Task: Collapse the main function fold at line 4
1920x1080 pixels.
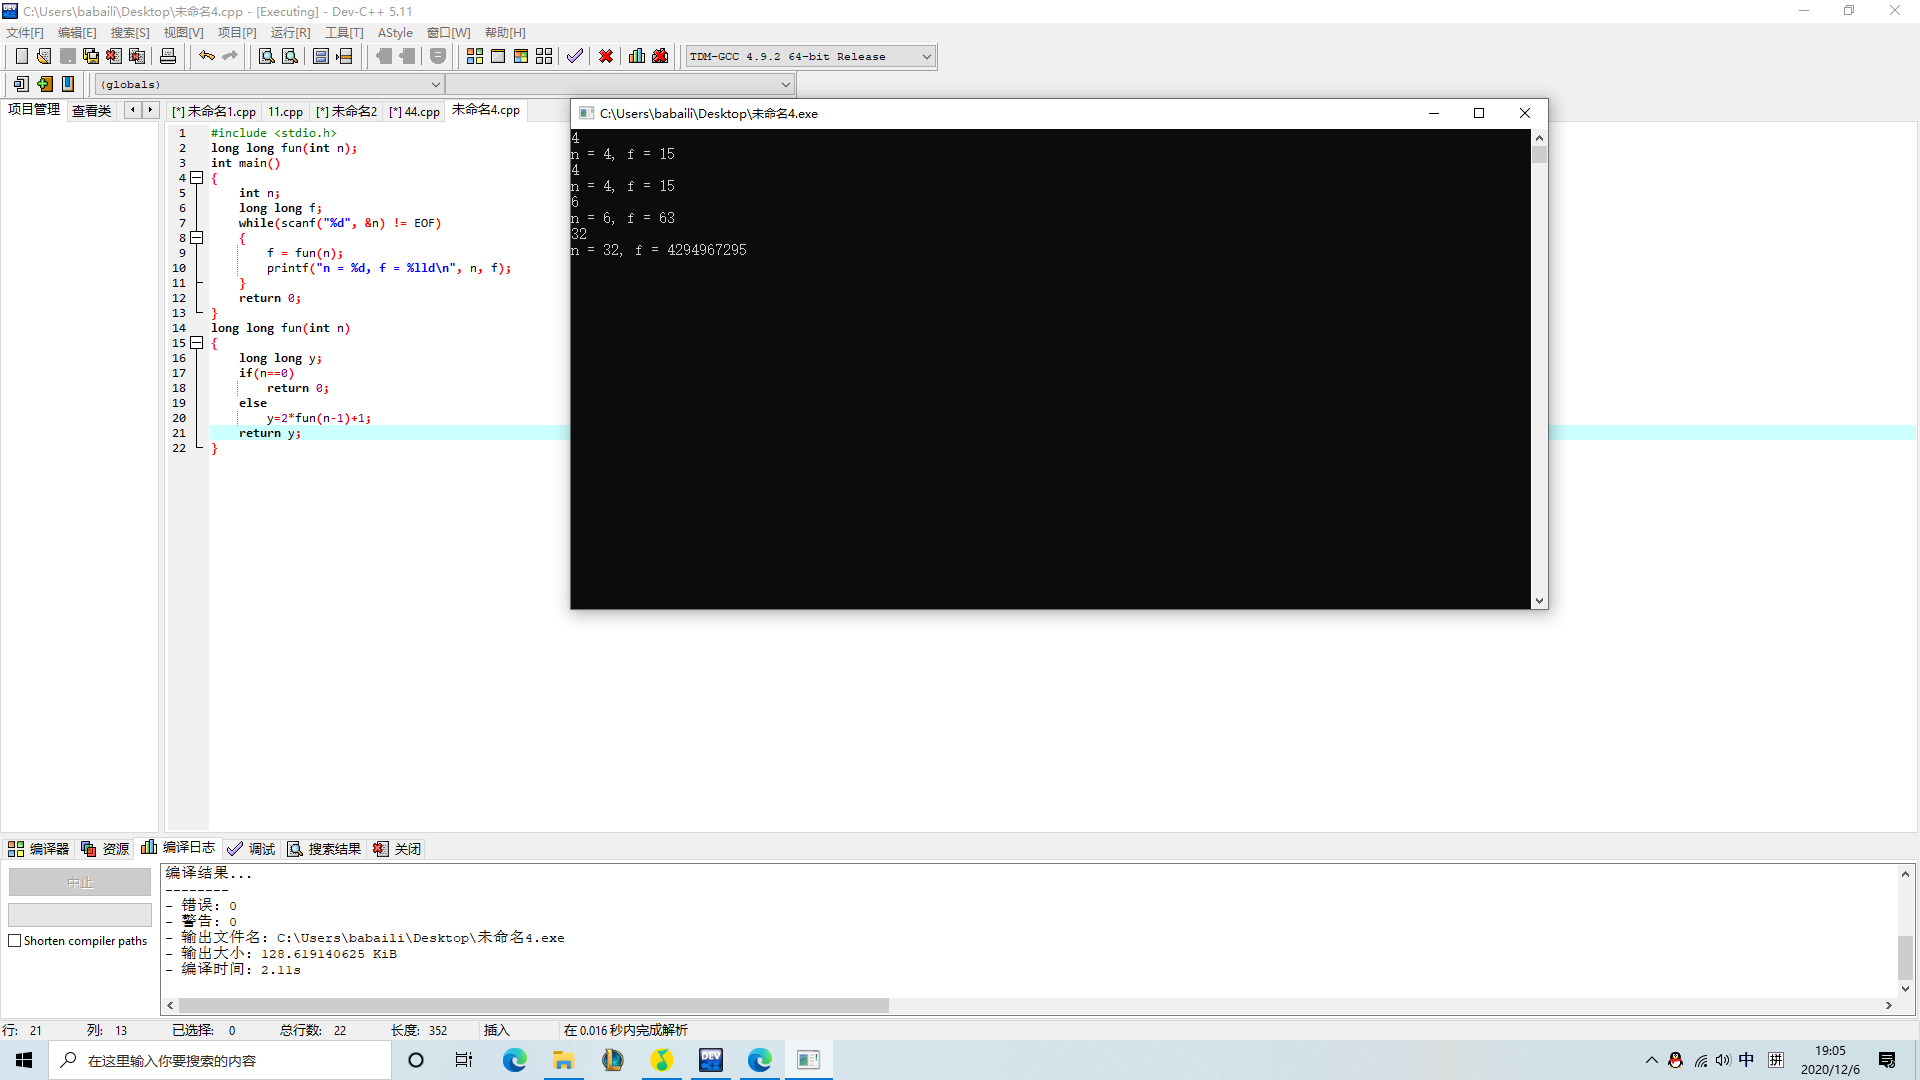Action: [x=197, y=178]
